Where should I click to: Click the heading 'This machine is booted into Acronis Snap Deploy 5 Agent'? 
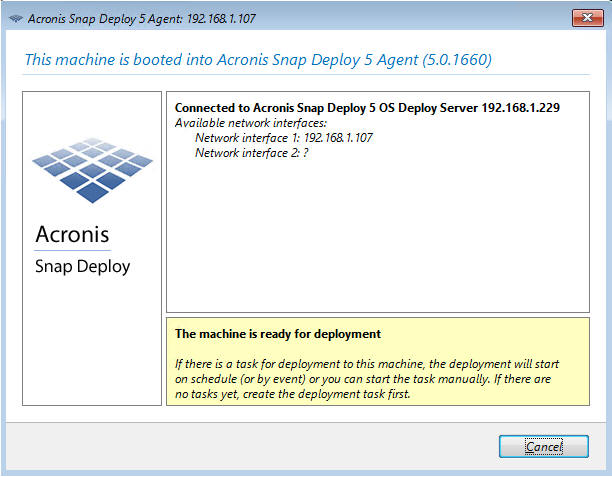click(x=258, y=60)
